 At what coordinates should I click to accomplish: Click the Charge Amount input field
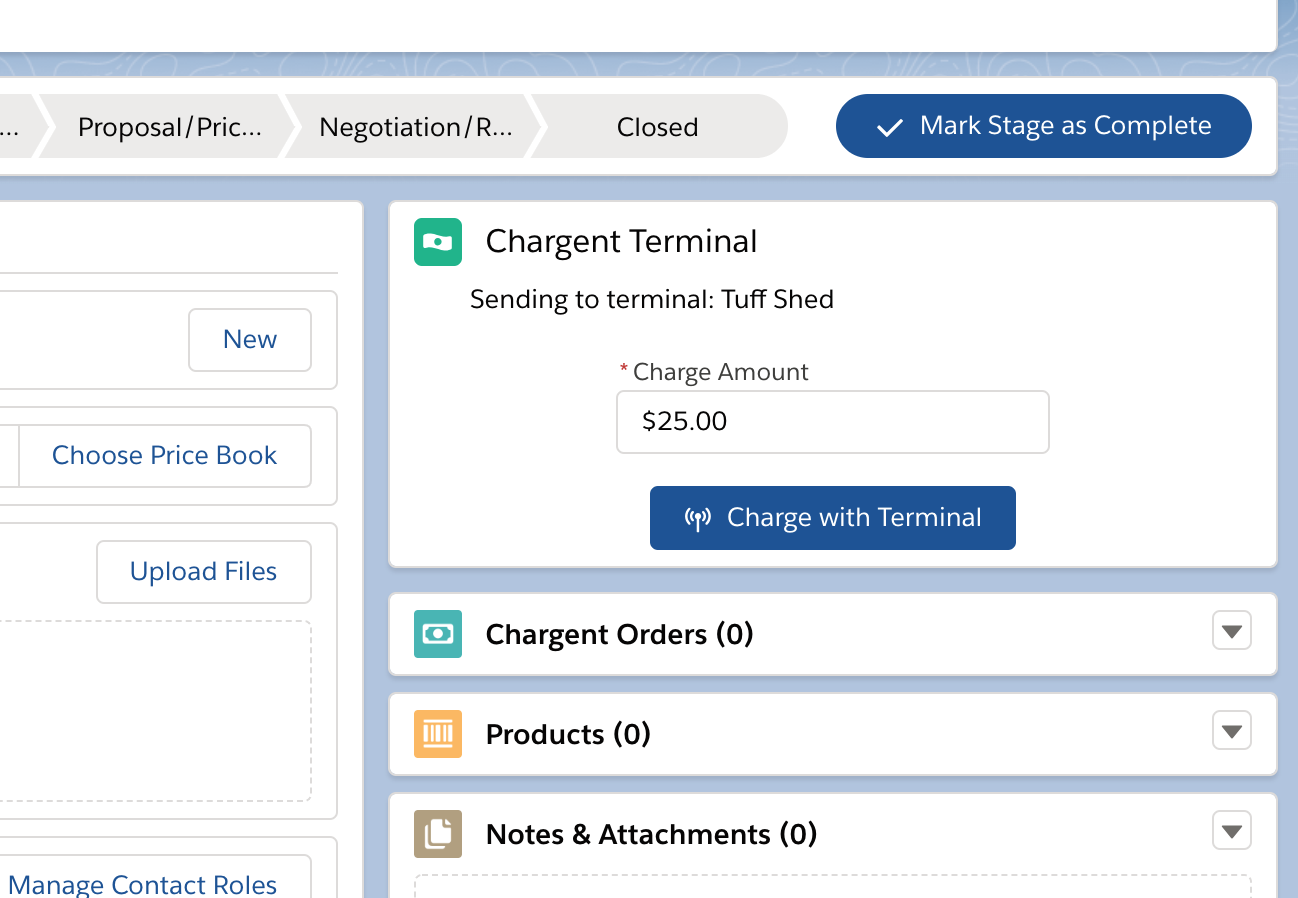pos(832,422)
